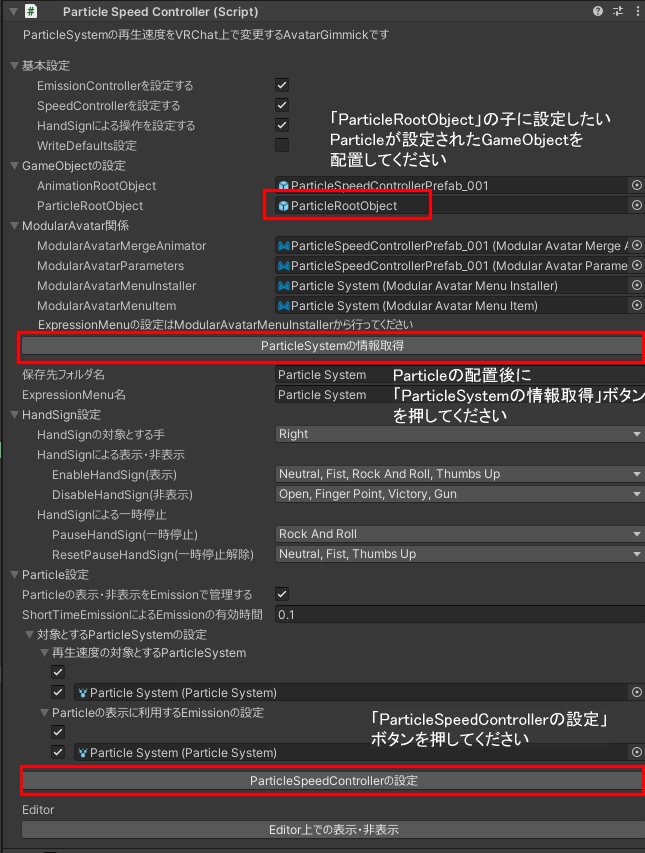Click prefab cube icon of ParticleRootObject value
645x853 pixels.
[x=283, y=206]
